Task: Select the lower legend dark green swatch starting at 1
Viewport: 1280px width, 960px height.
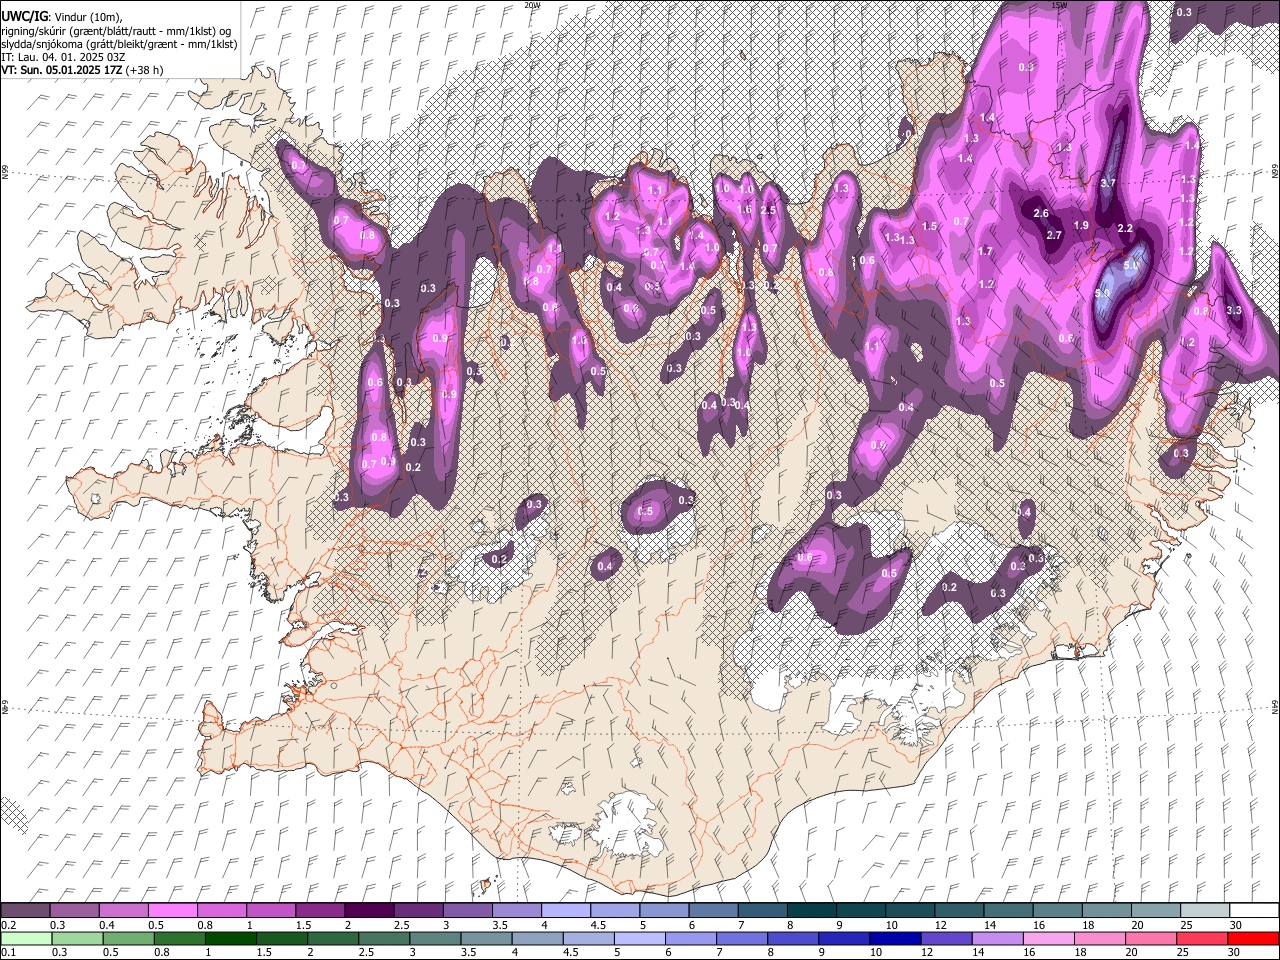Action: (231, 938)
